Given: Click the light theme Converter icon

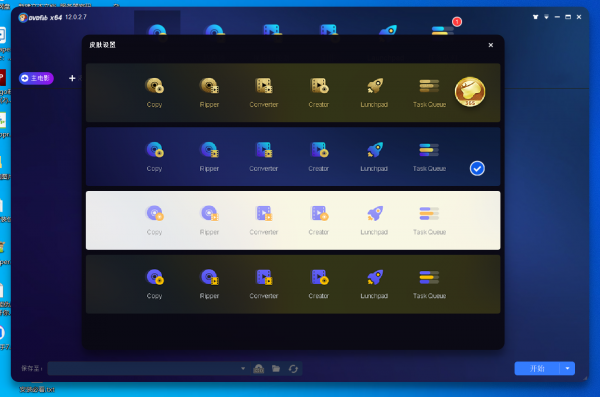Looking at the screenshot, I should (264, 213).
